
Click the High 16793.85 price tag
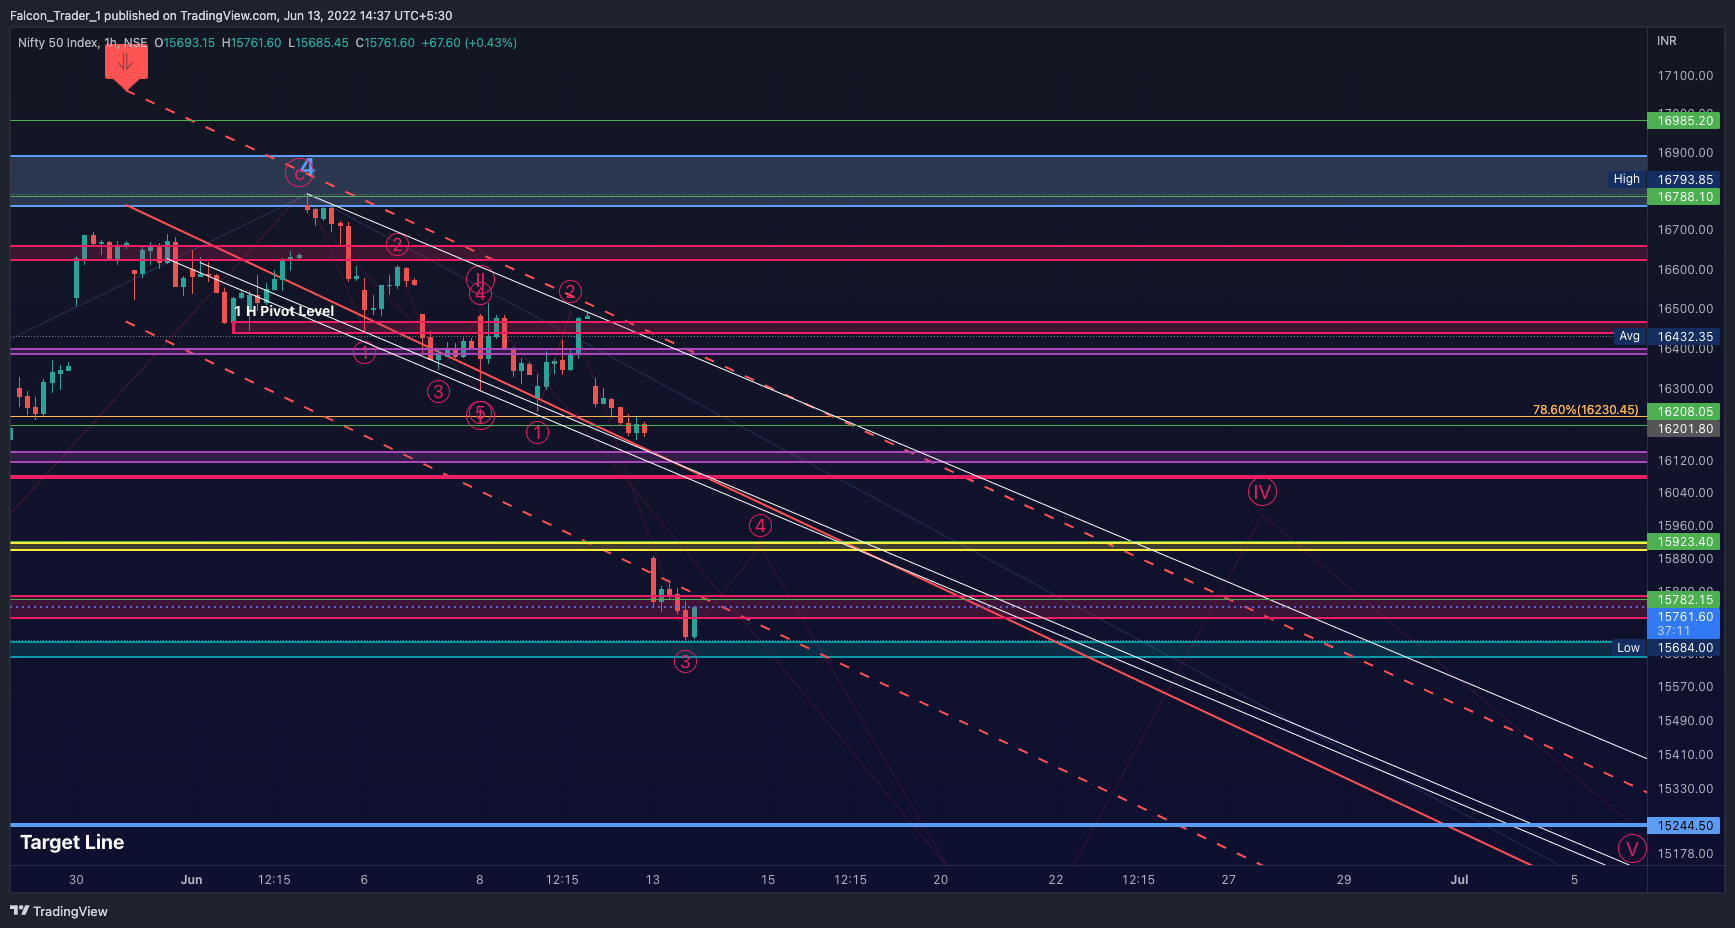[x=1664, y=179]
